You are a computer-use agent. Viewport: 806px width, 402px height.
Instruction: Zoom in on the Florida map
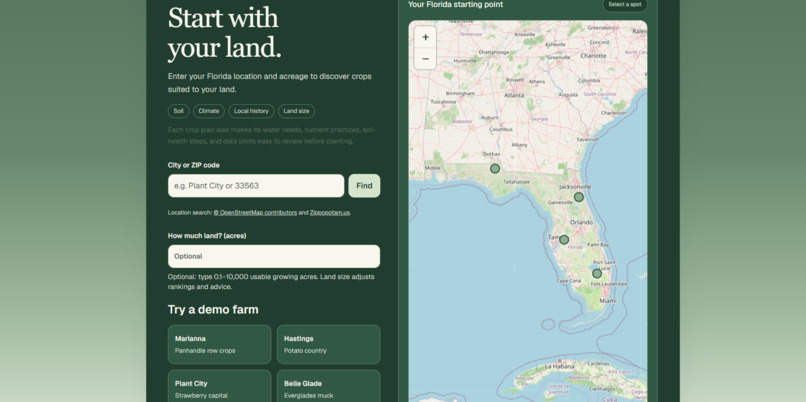point(425,38)
